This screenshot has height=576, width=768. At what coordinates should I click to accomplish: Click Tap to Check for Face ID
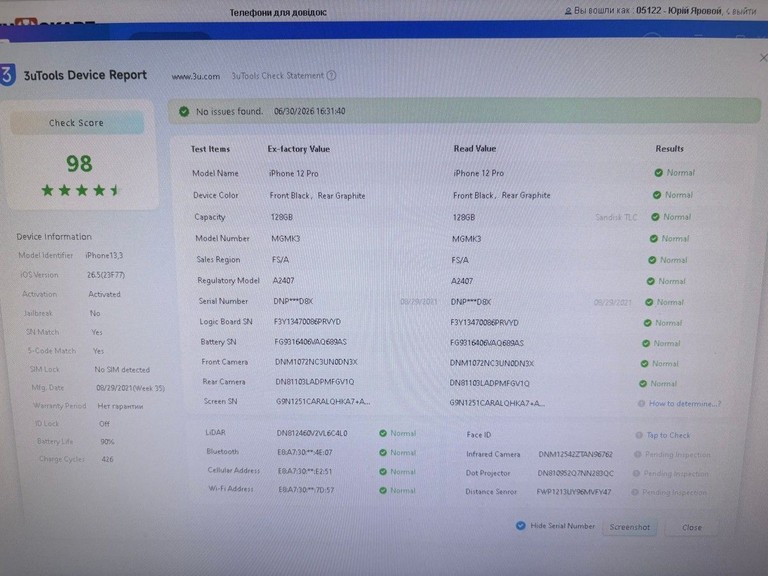point(668,435)
